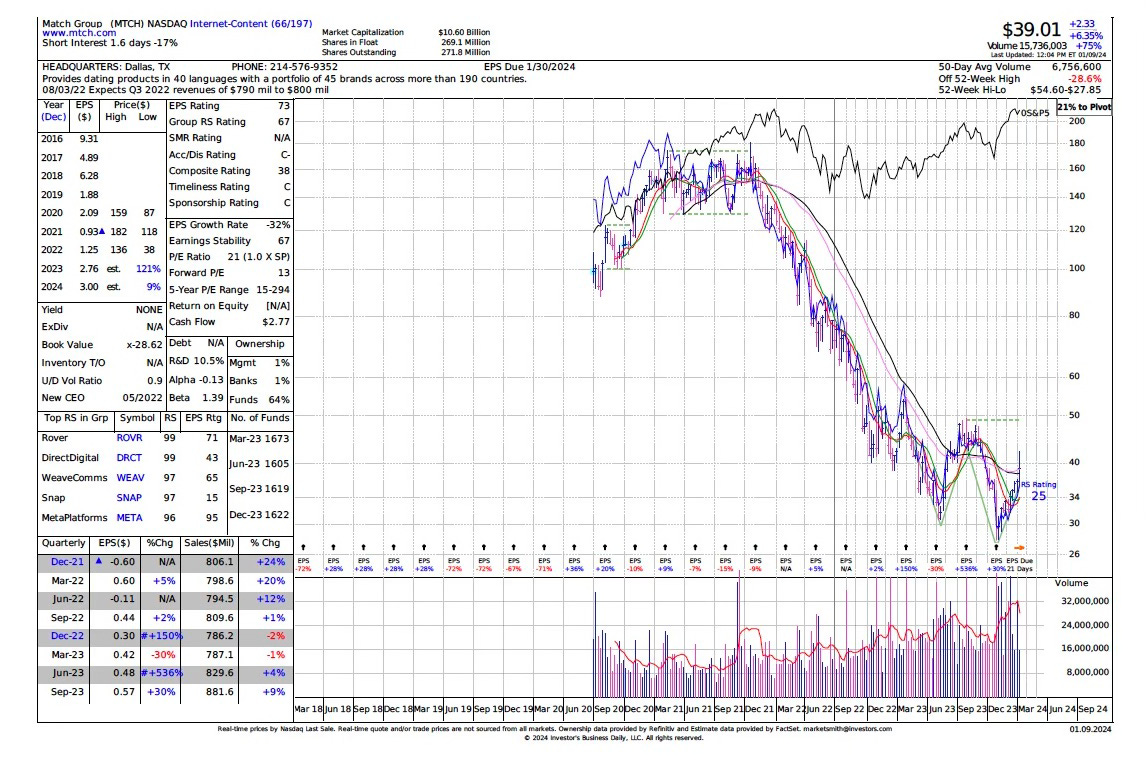Click the P/E Ratio value 21 (1.0 X SP)
This screenshot has width=1146, height=768.
click(259, 256)
